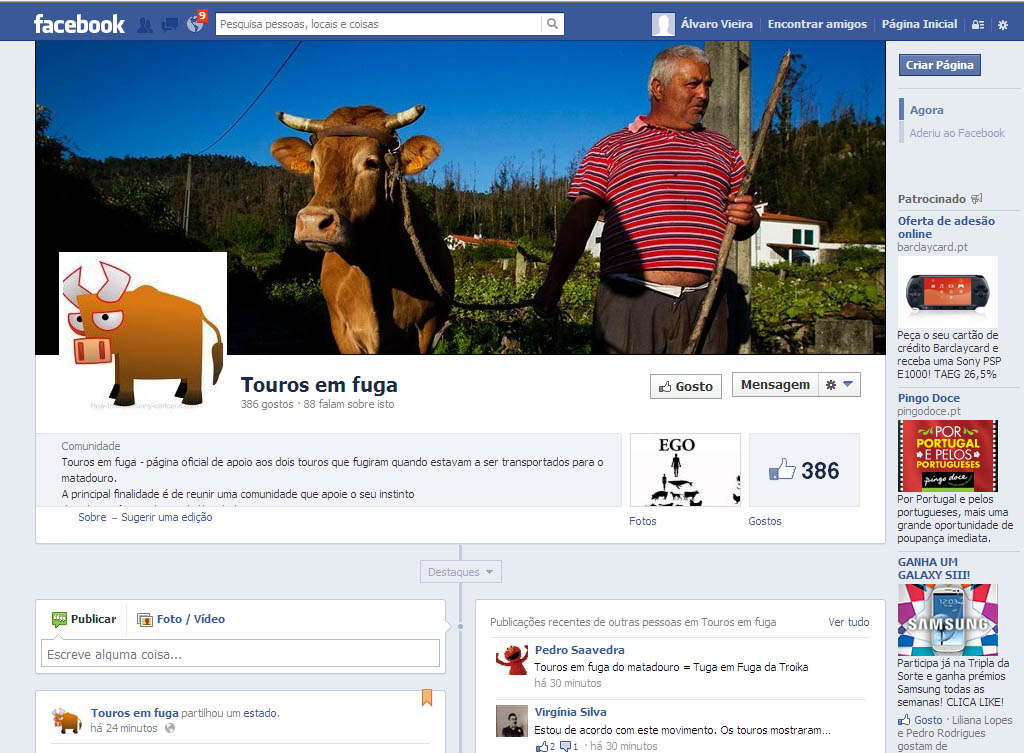Viewport: 1024px width, 753px height.
Task: Click the Criar Página button
Action: point(939,65)
